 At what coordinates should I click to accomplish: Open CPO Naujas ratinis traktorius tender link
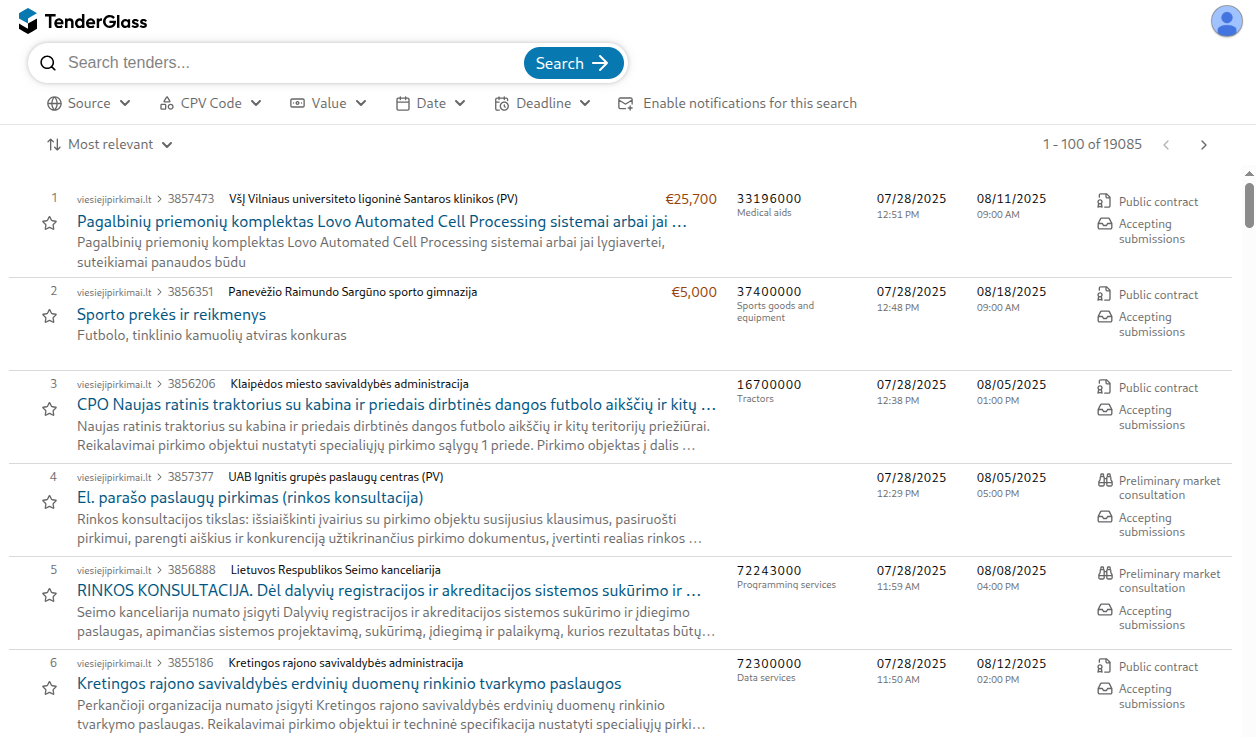[x=396, y=405]
